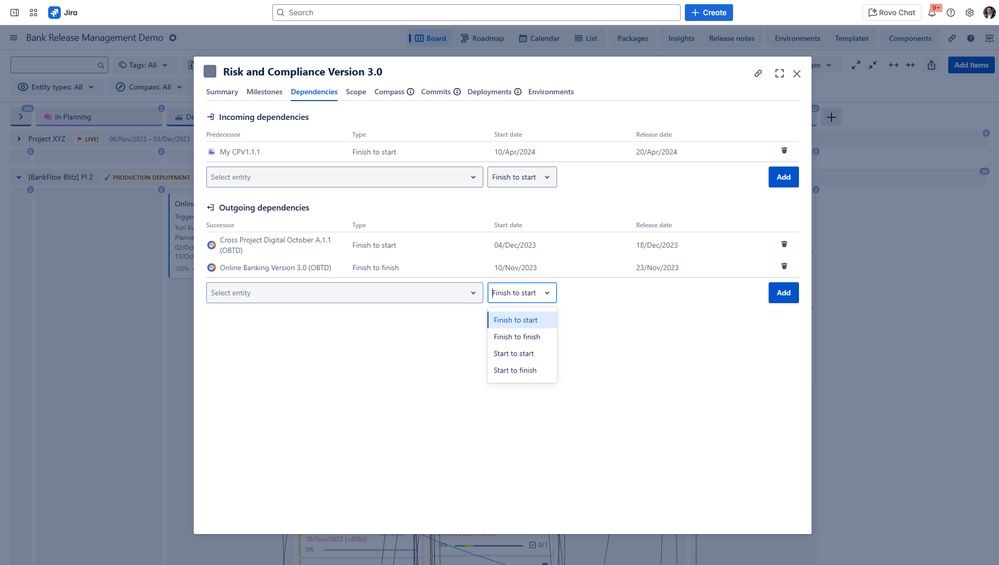Viewport: 999px width, 565px height.
Task: Click the top Search field
Action: coord(476,13)
